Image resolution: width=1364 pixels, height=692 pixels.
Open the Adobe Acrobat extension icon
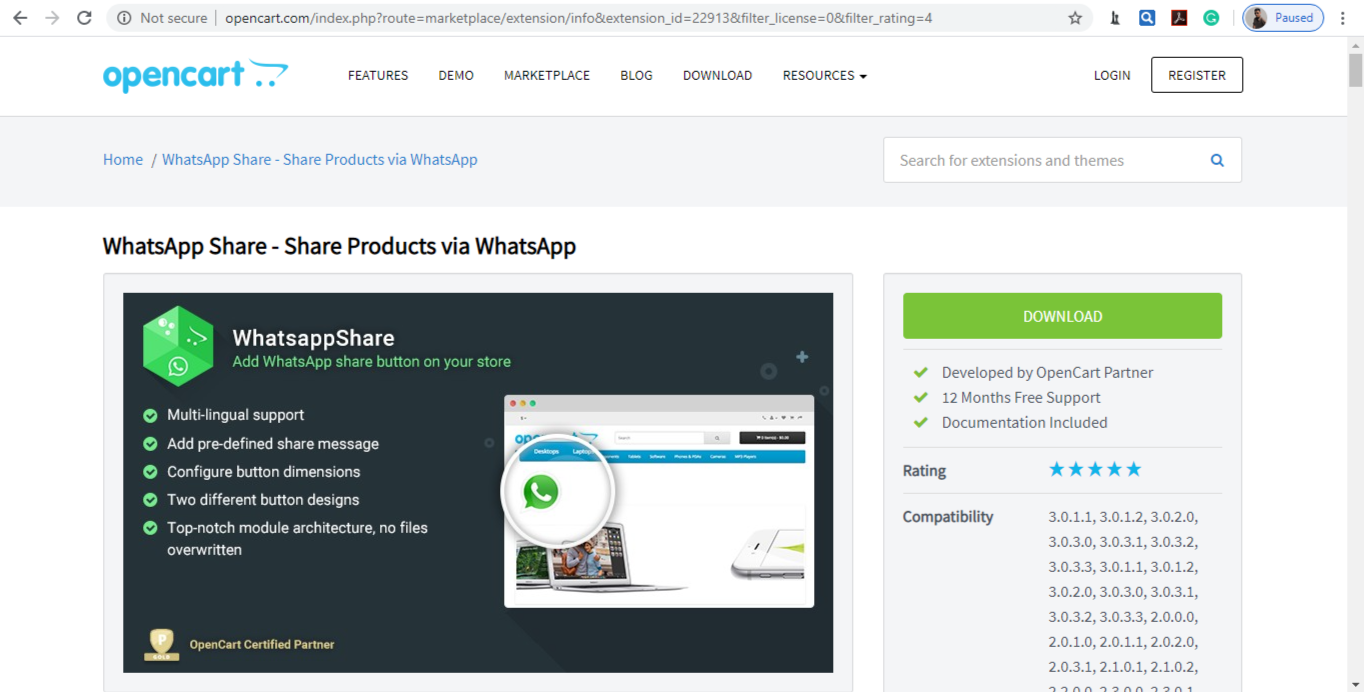[x=1179, y=18]
